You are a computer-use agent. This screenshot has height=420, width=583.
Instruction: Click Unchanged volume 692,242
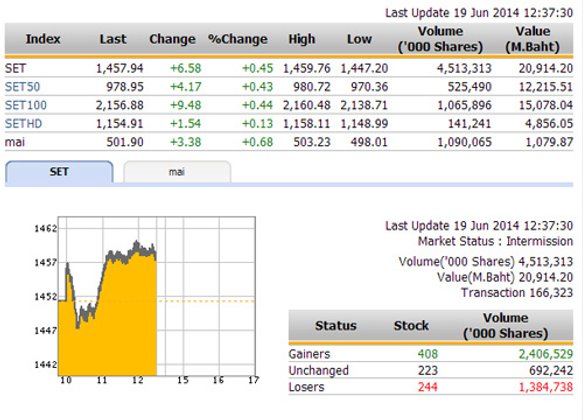coord(551,371)
